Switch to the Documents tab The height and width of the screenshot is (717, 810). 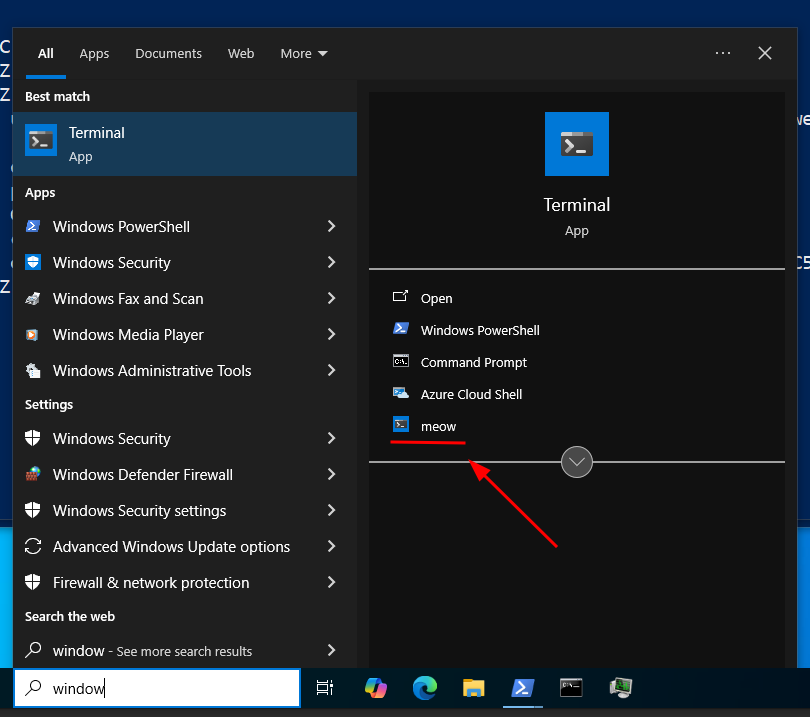coord(168,54)
